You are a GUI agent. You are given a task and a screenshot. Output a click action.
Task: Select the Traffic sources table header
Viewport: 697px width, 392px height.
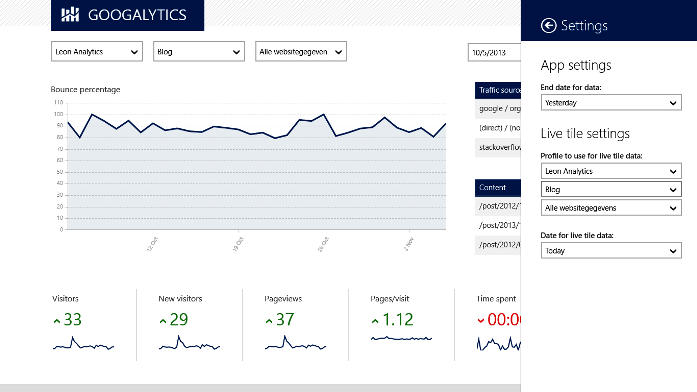pos(498,90)
